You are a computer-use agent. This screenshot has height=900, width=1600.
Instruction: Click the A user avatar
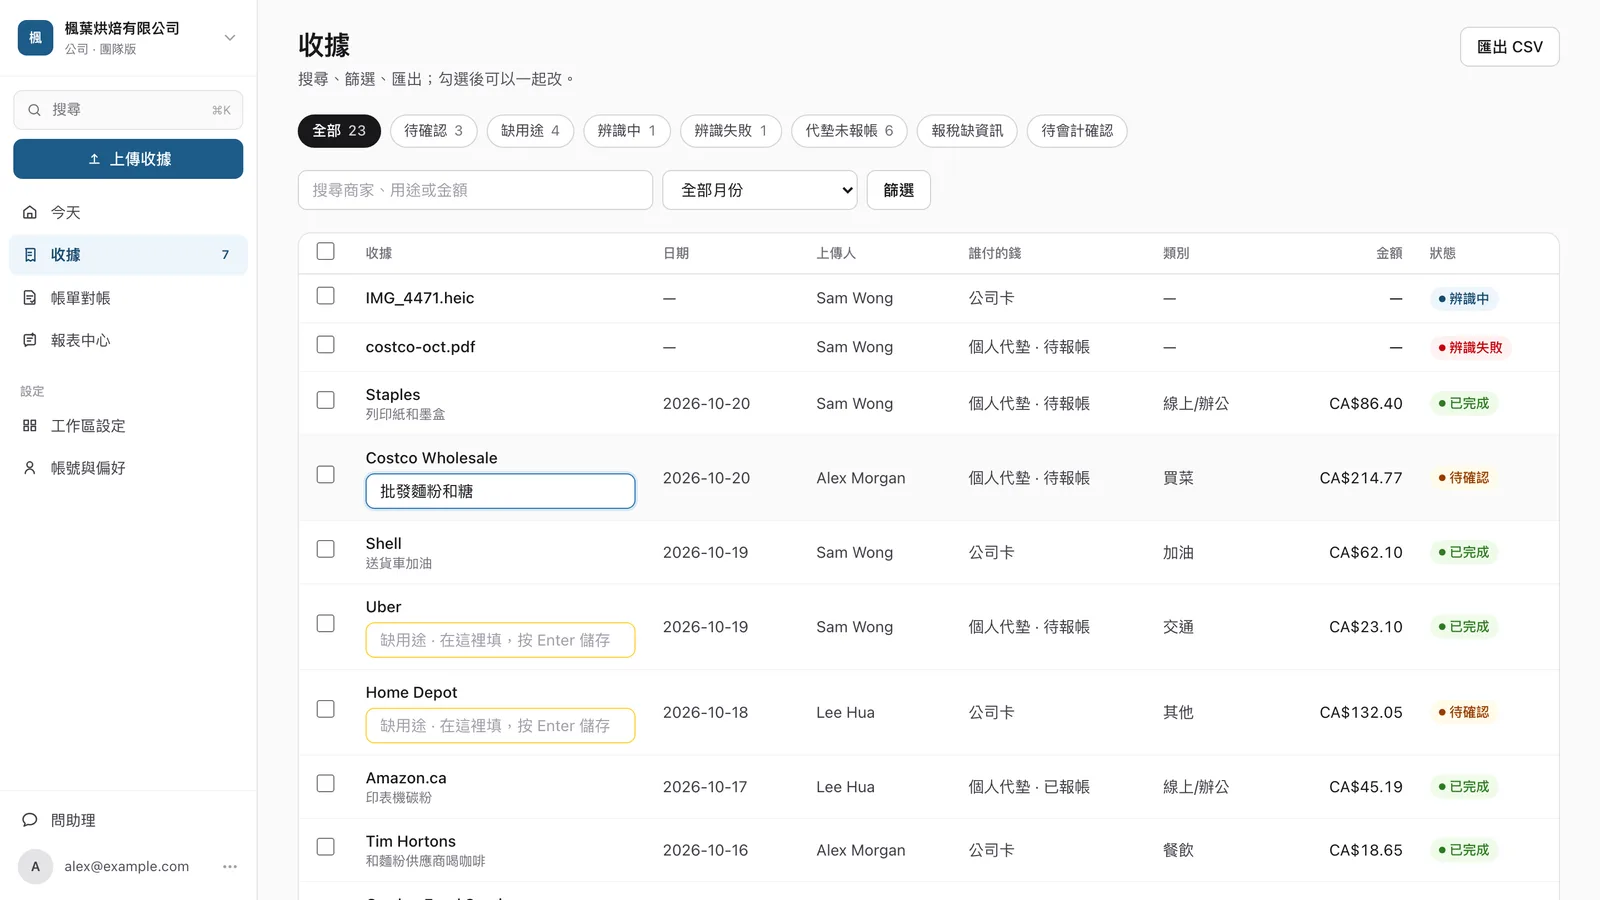(x=35, y=867)
